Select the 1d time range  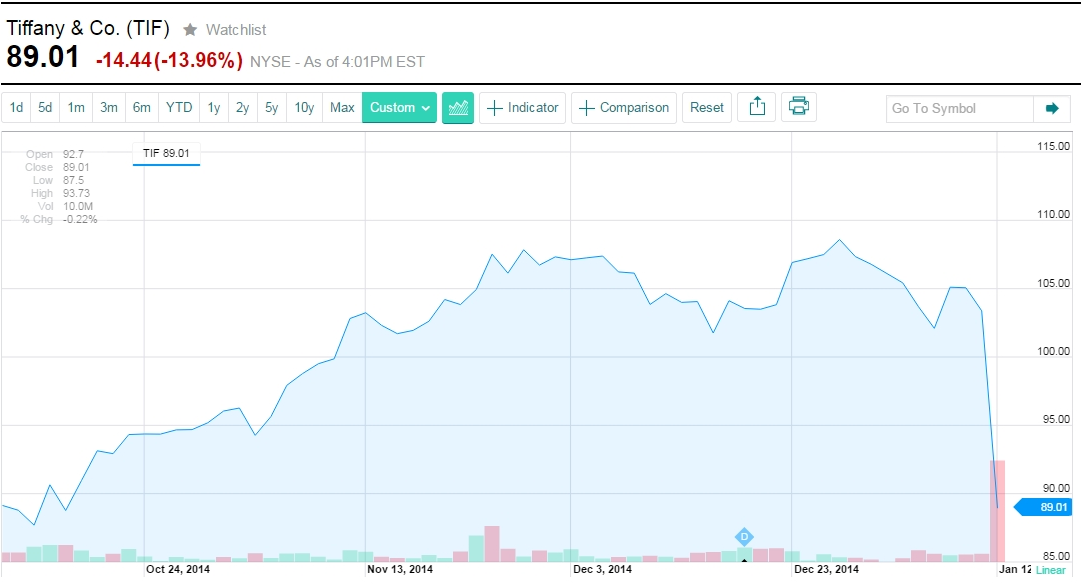[x=17, y=108]
